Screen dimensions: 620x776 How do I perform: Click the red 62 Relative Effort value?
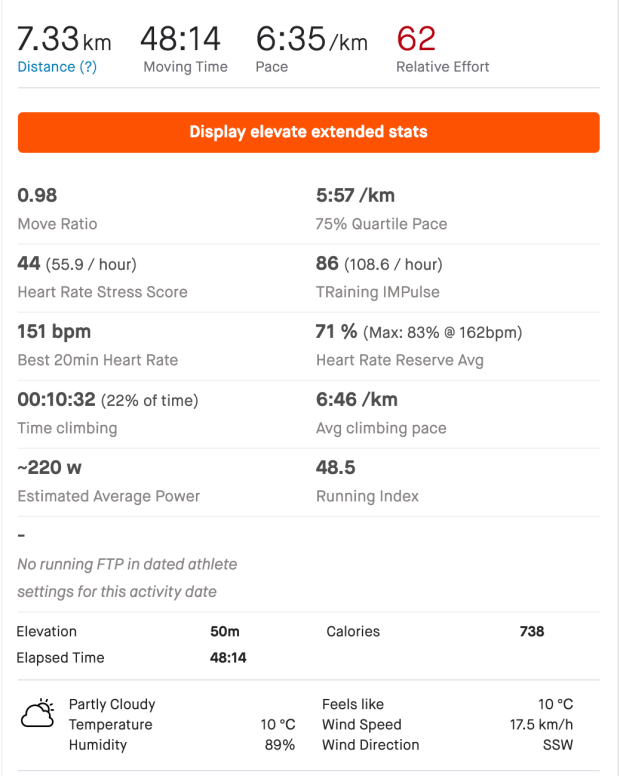pos(416,40)
